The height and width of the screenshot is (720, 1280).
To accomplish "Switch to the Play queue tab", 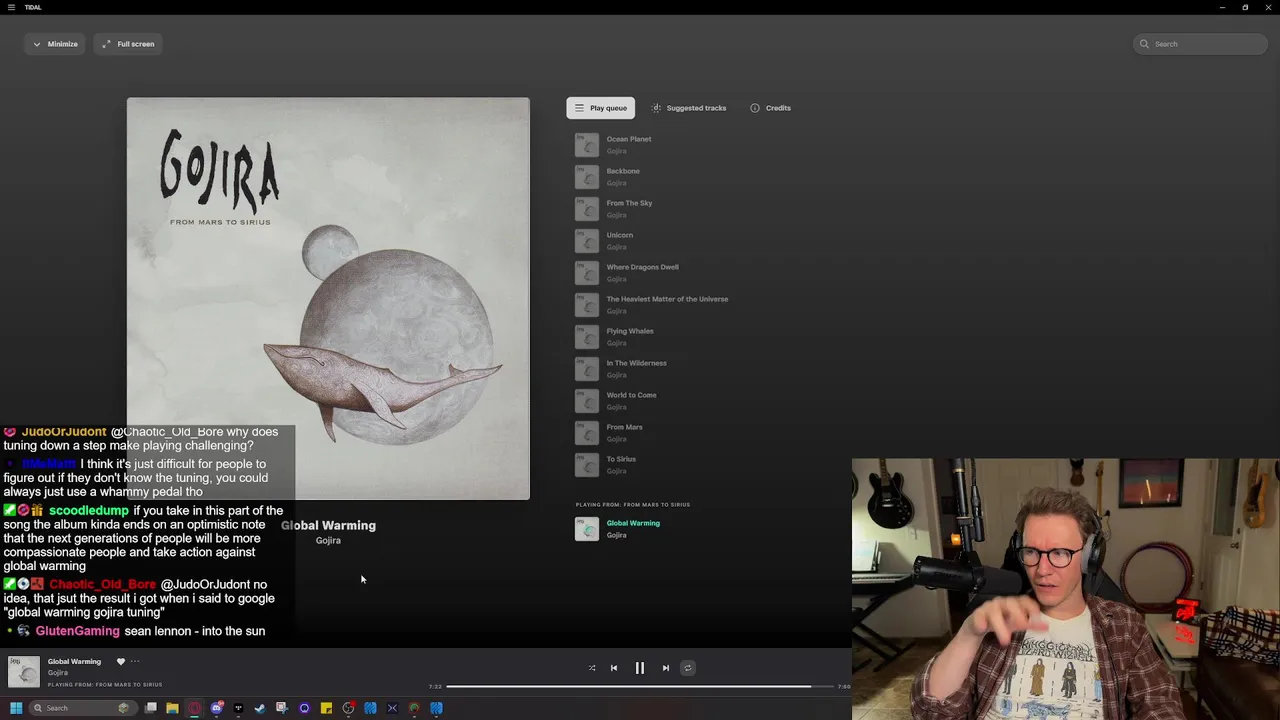I will pos(600,108).
